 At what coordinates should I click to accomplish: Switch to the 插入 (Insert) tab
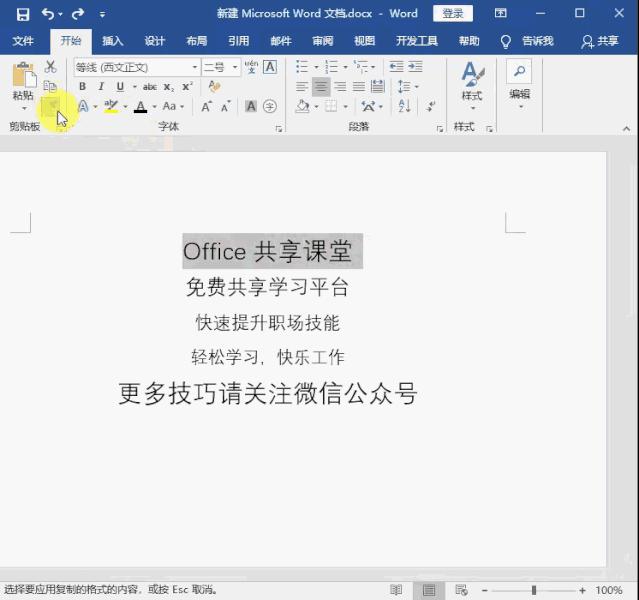tap(112, 41)
